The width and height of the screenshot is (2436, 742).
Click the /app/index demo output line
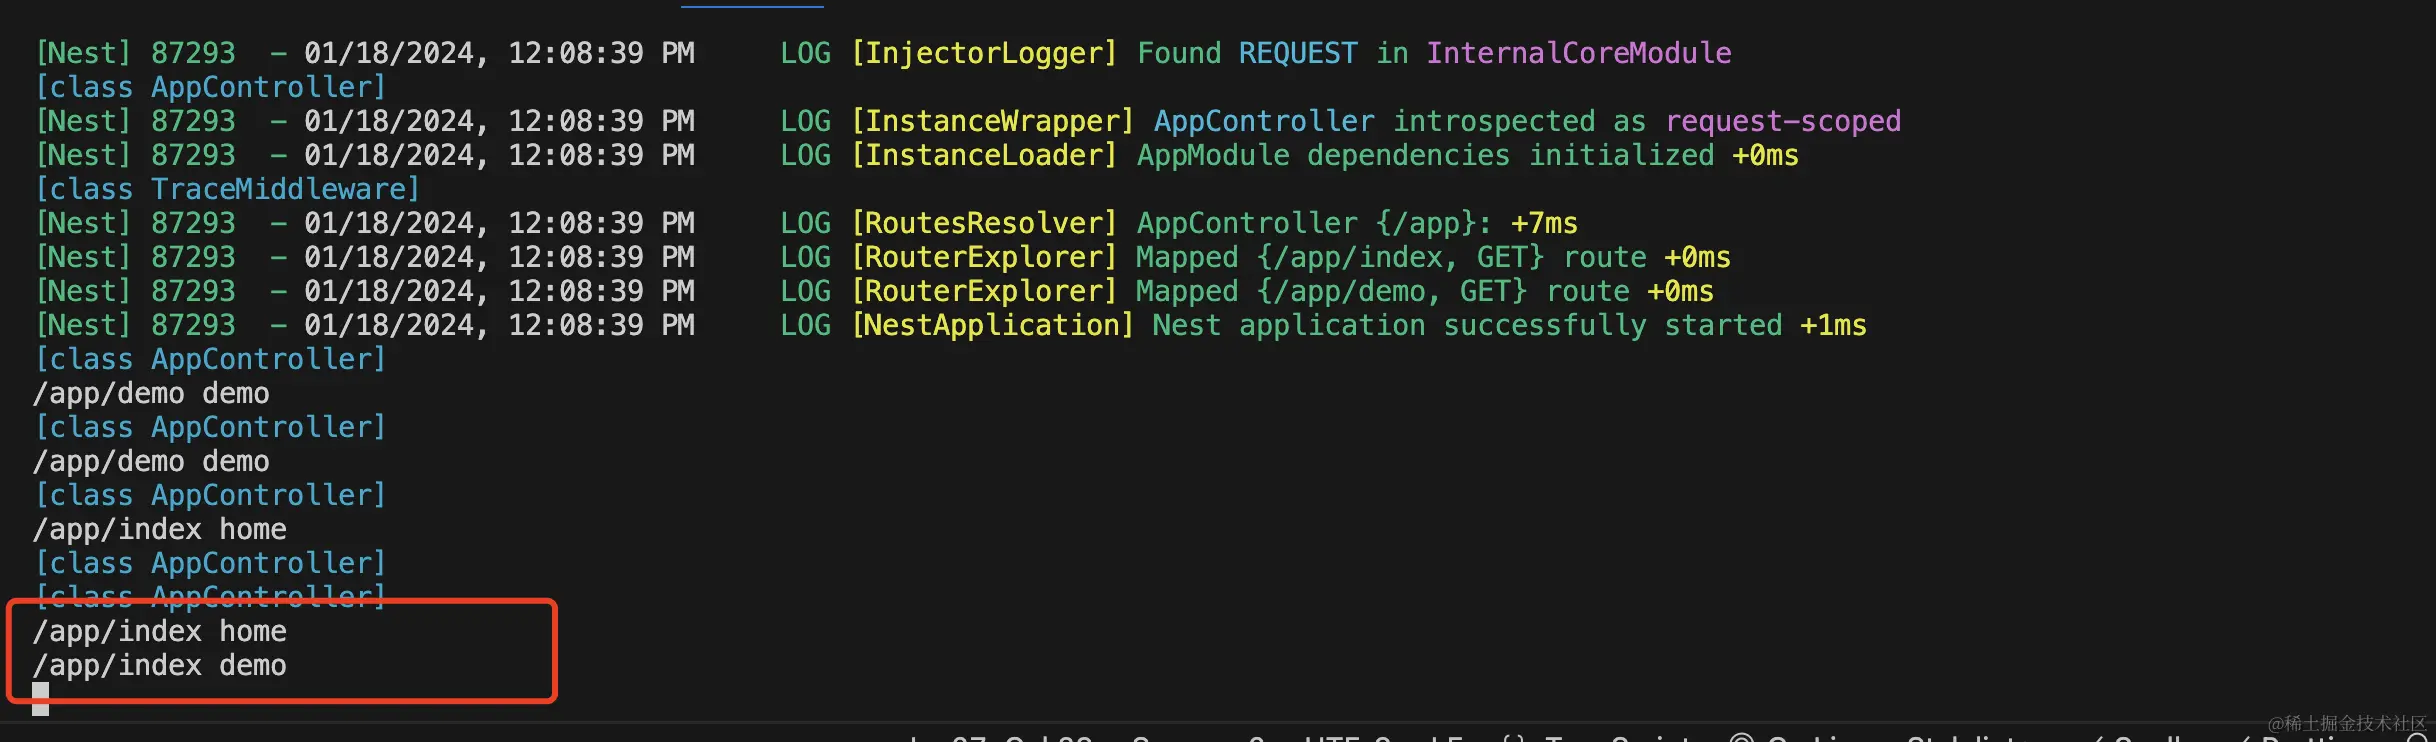[x=160, y=665]
